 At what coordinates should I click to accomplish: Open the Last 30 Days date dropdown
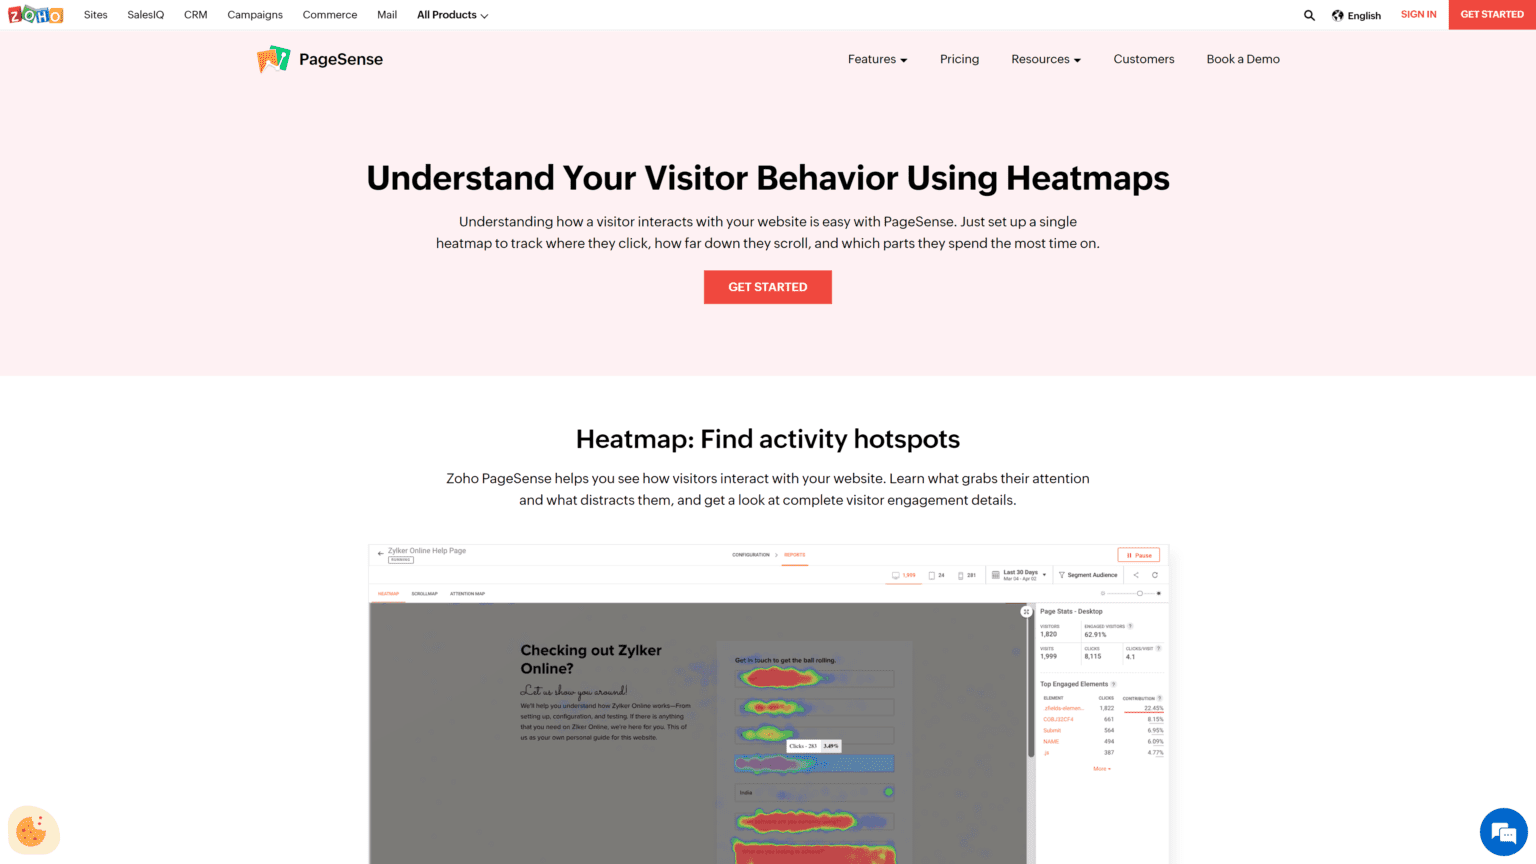(1019, 575)
